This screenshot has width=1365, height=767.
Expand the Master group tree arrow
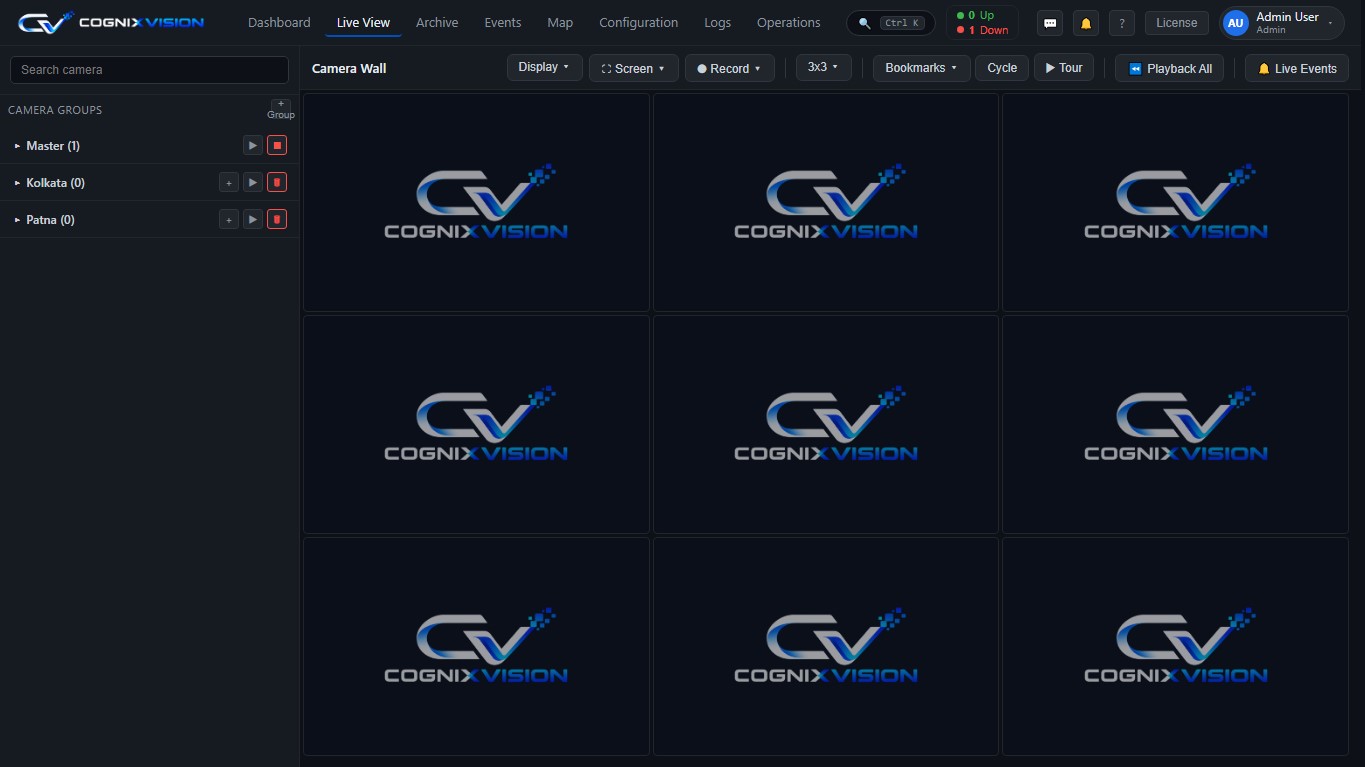pyautogui.click(x=17, y=146)
